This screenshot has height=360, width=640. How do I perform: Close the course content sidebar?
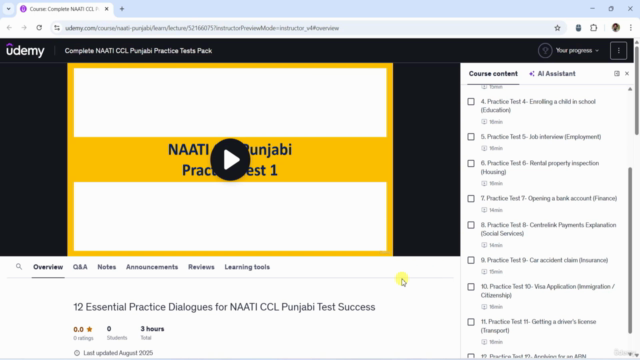coord(627,73)
